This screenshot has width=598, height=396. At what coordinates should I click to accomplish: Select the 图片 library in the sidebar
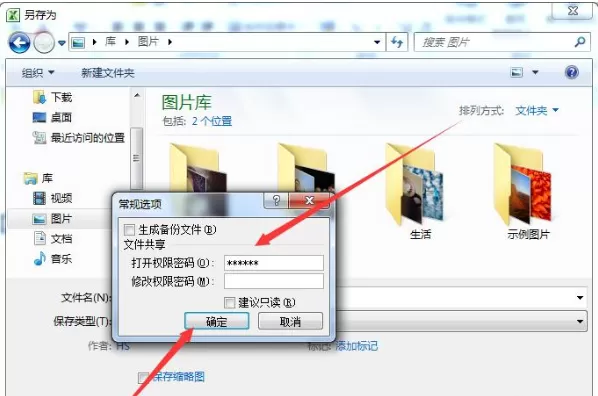(x=53, y=219)
